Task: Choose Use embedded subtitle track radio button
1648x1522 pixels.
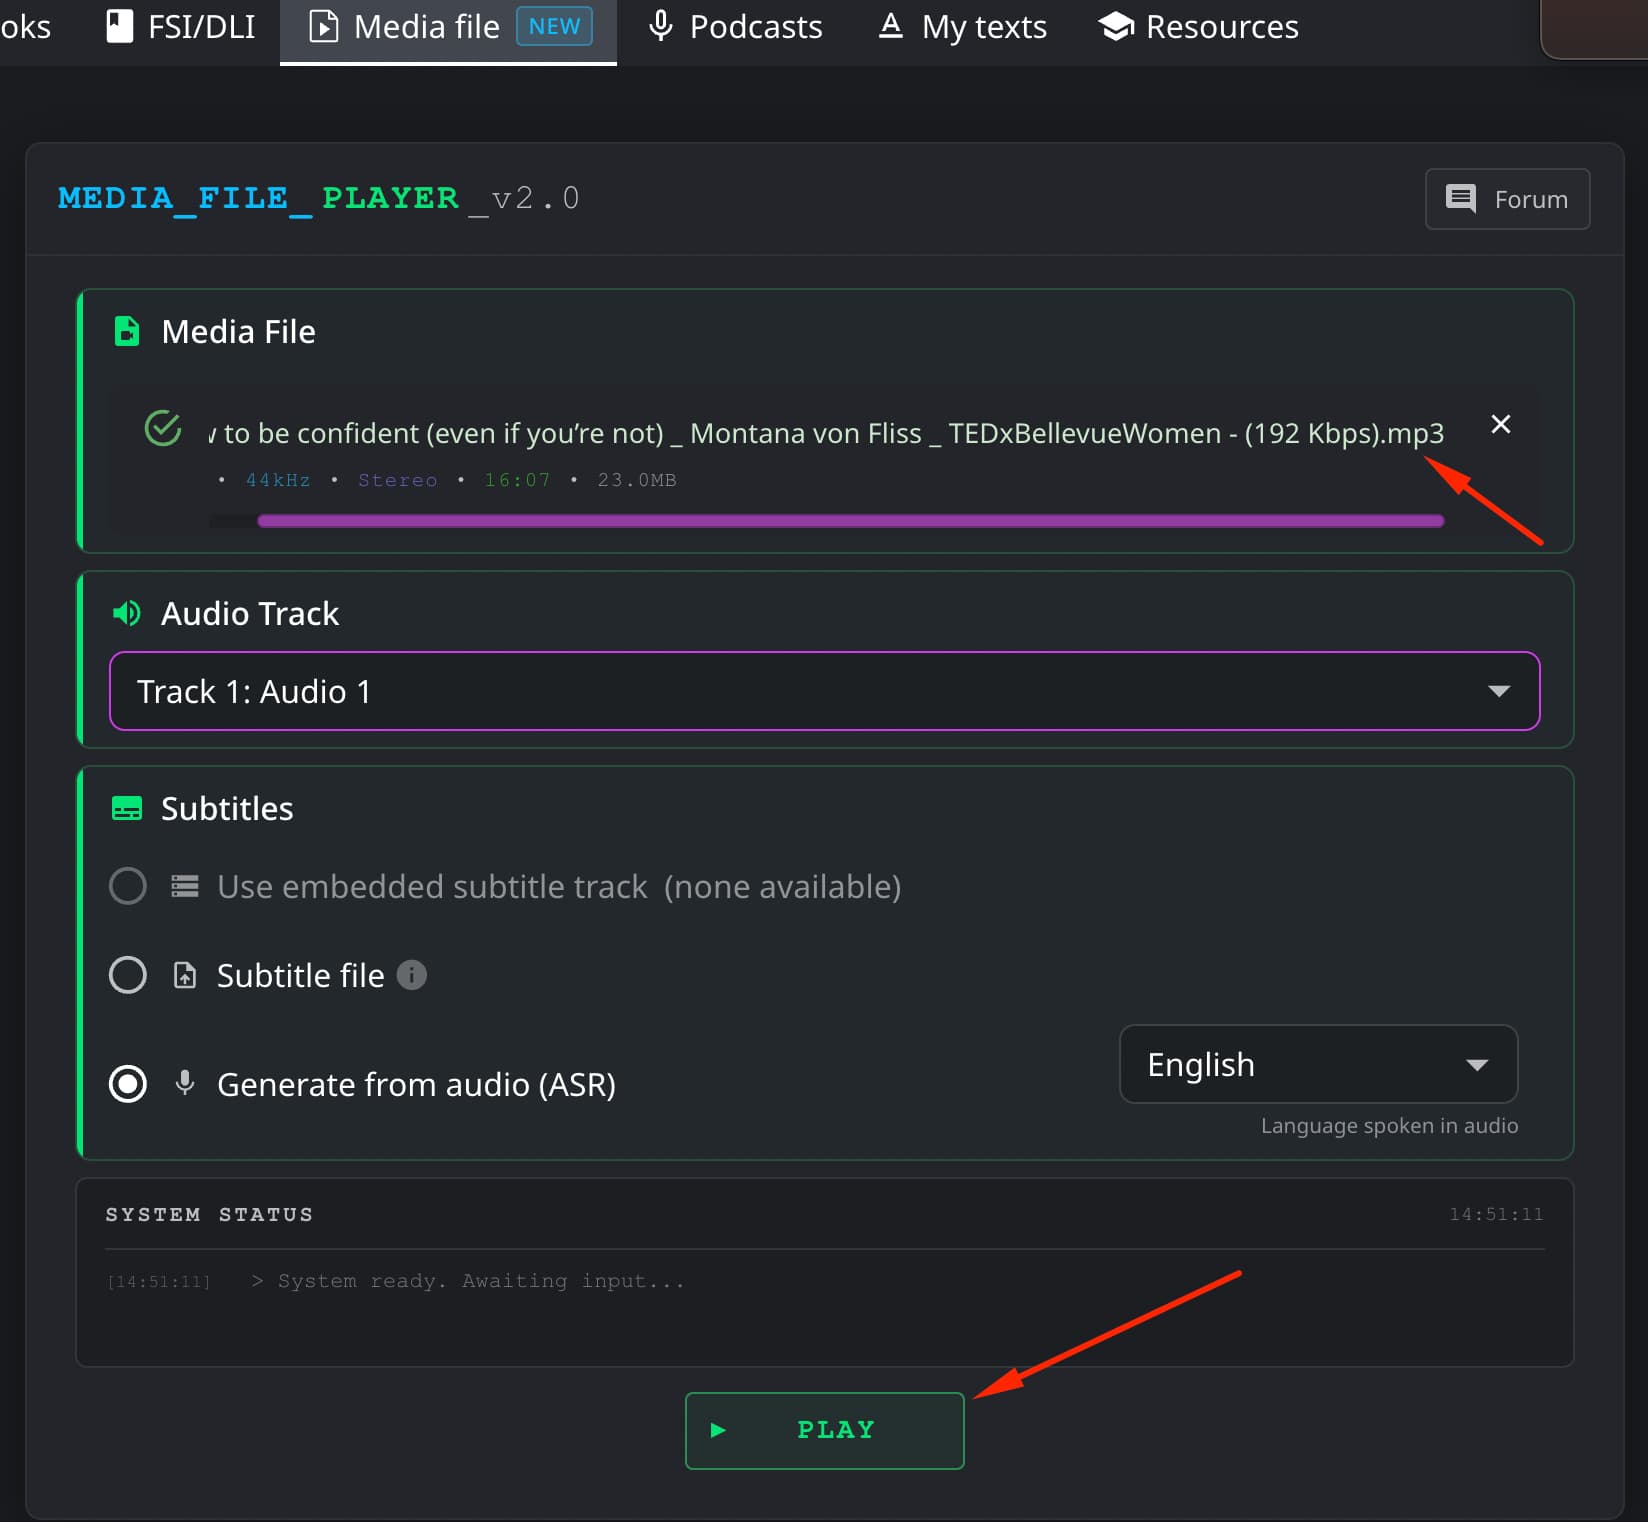Action: (x=128, y=886)
